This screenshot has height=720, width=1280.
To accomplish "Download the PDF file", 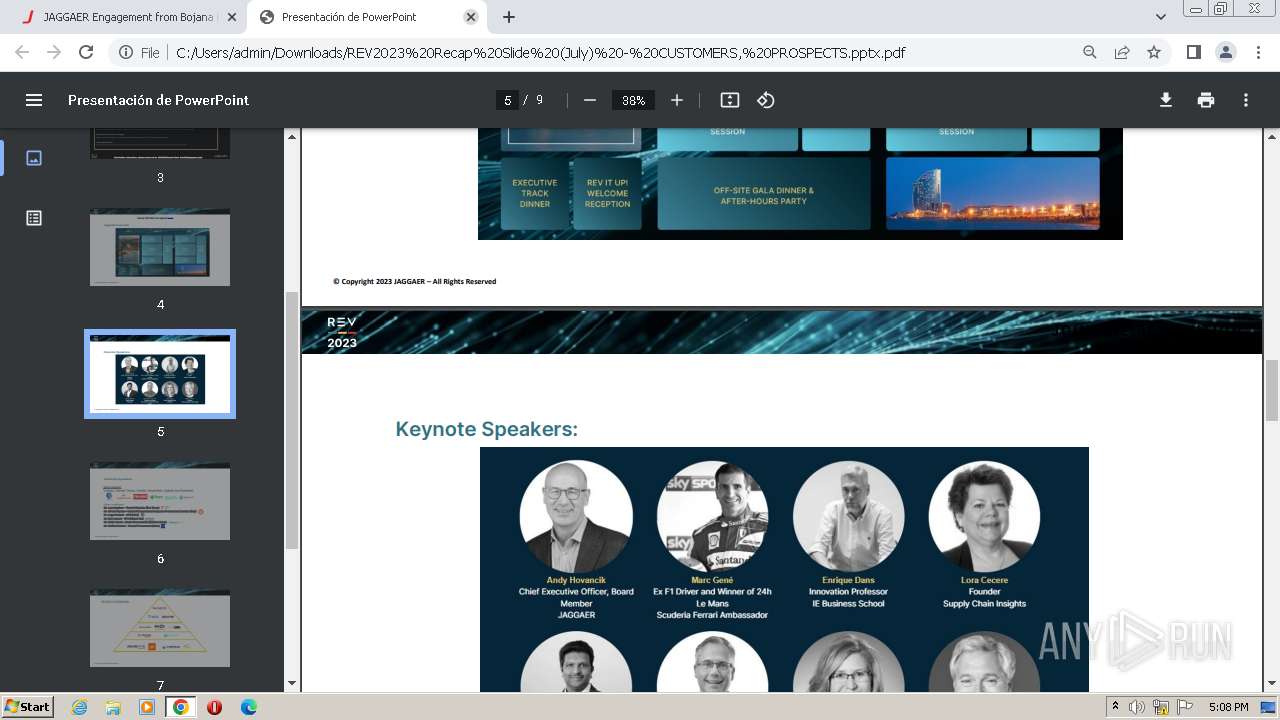I will pos(1166,100).
